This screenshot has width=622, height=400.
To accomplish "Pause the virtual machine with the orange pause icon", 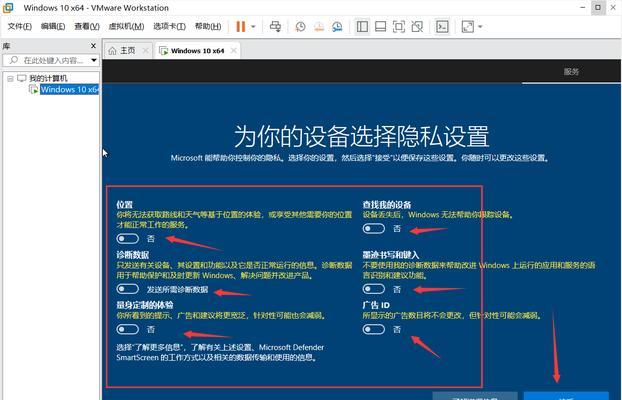I will (x=240, y=27).
